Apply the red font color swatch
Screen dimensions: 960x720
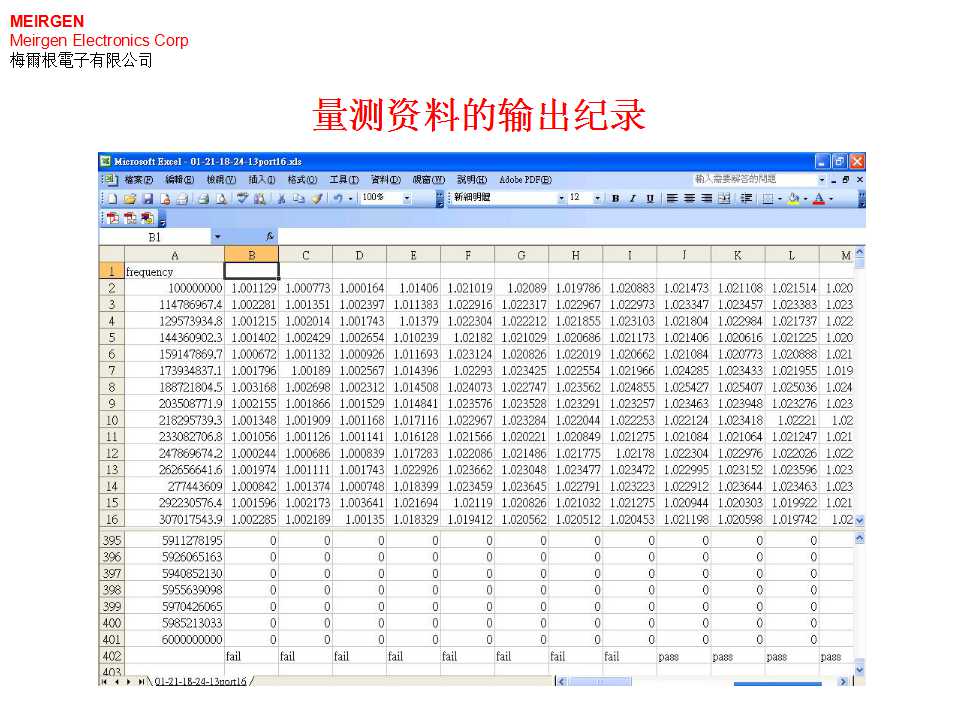pos(818,198)
